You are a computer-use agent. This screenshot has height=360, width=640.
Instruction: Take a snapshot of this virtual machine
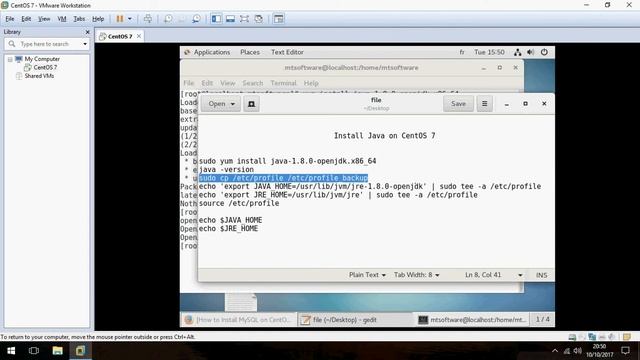[x=168, y=19]
